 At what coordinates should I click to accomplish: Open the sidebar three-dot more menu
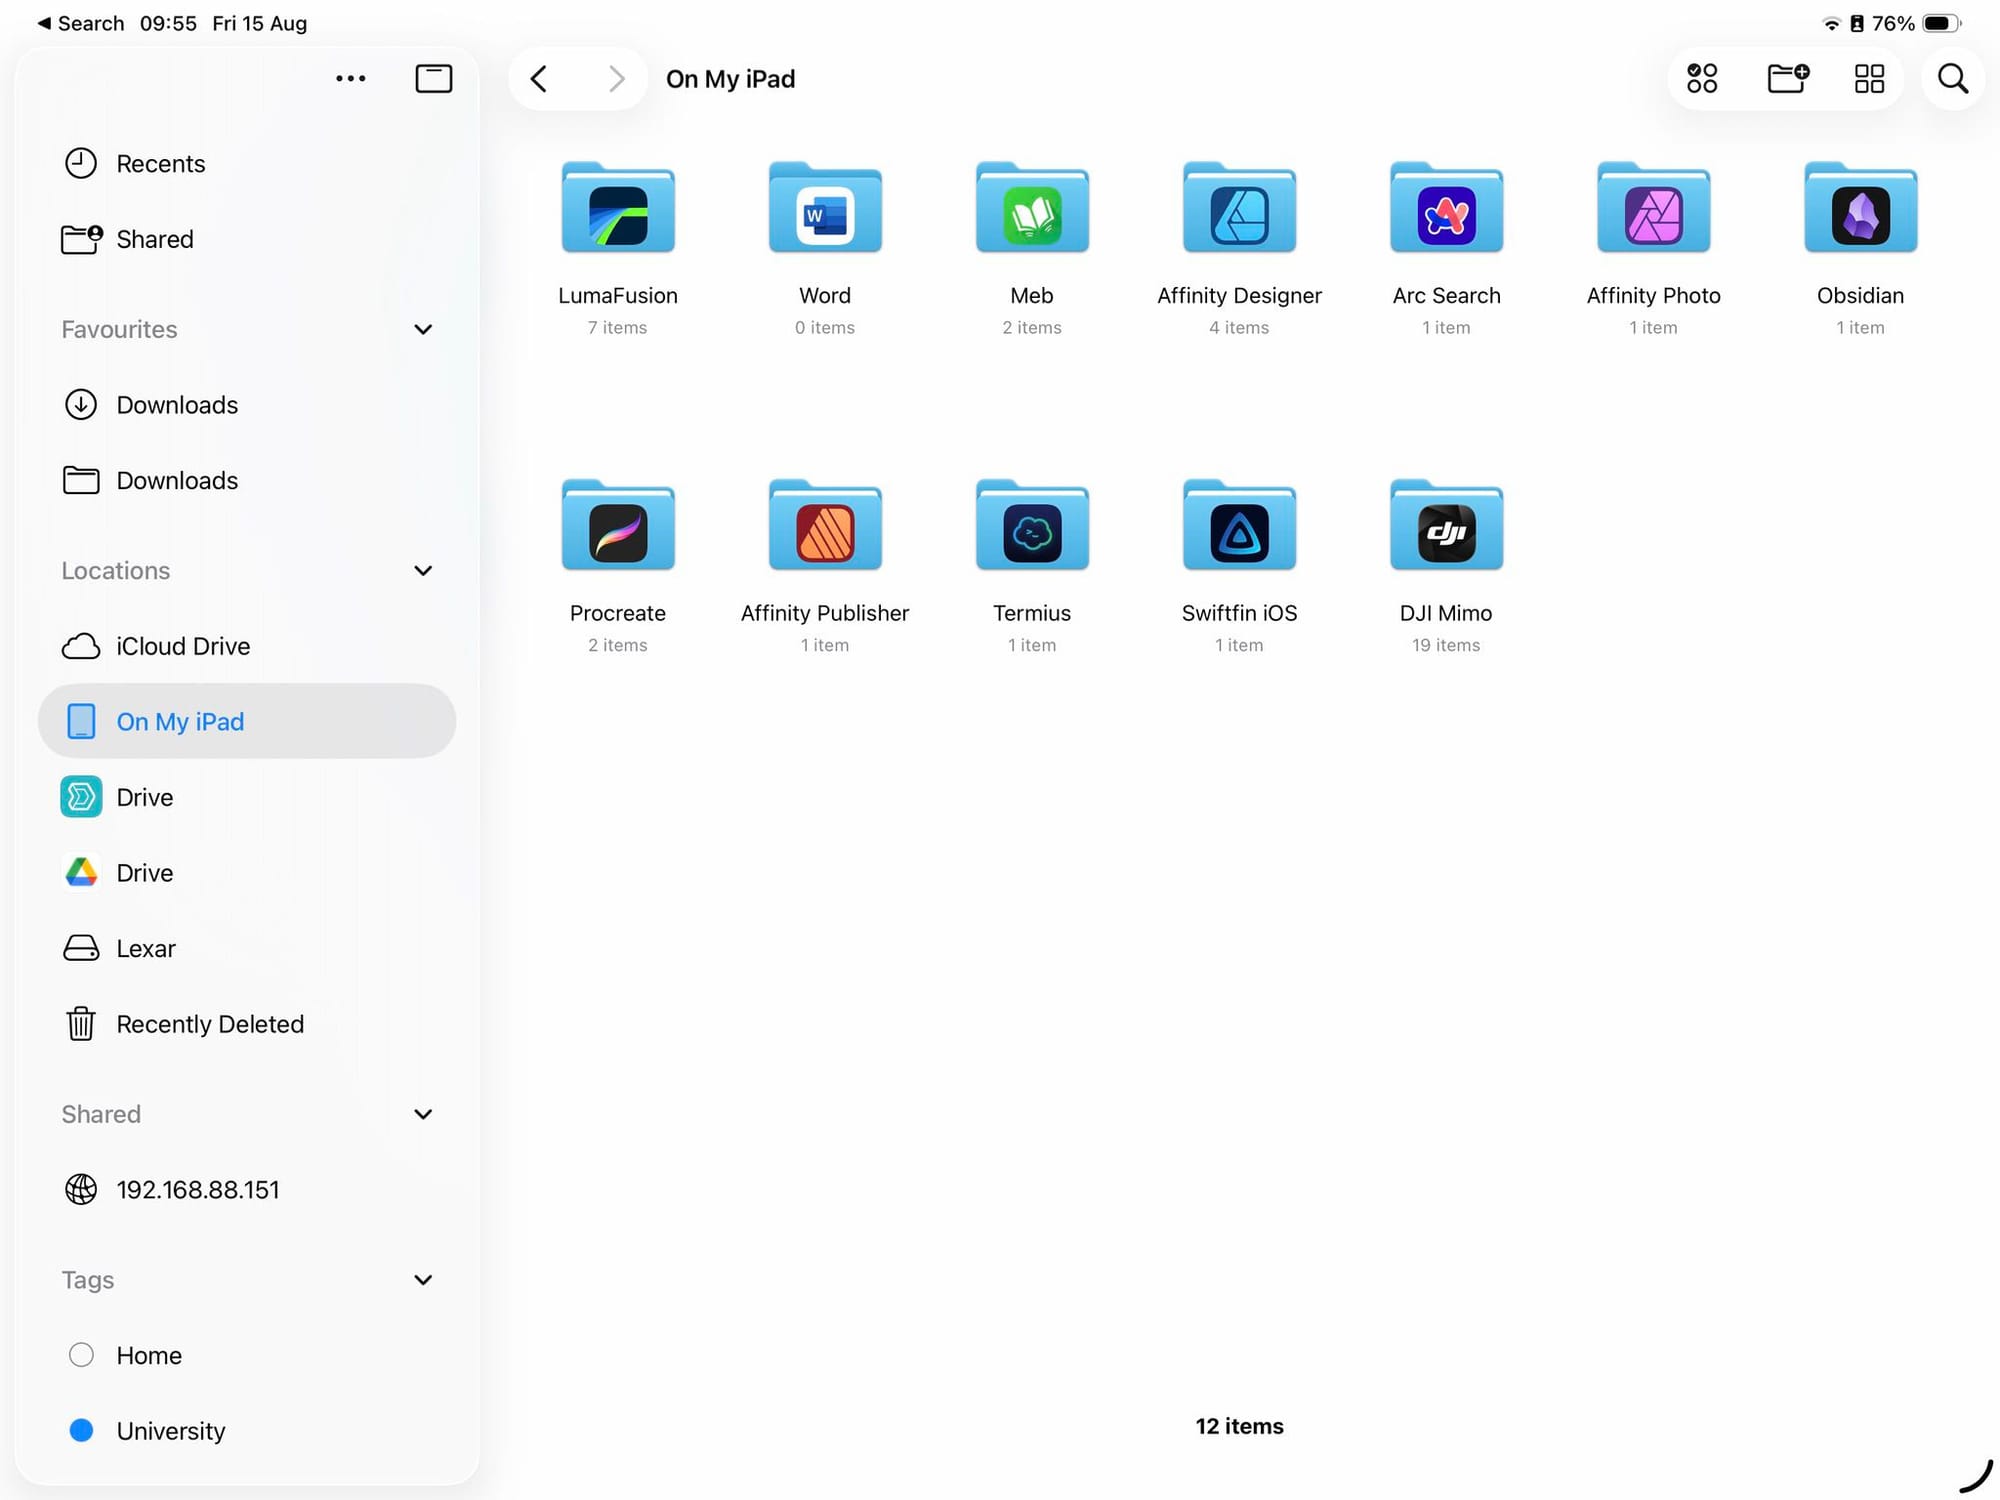[350, 78]
